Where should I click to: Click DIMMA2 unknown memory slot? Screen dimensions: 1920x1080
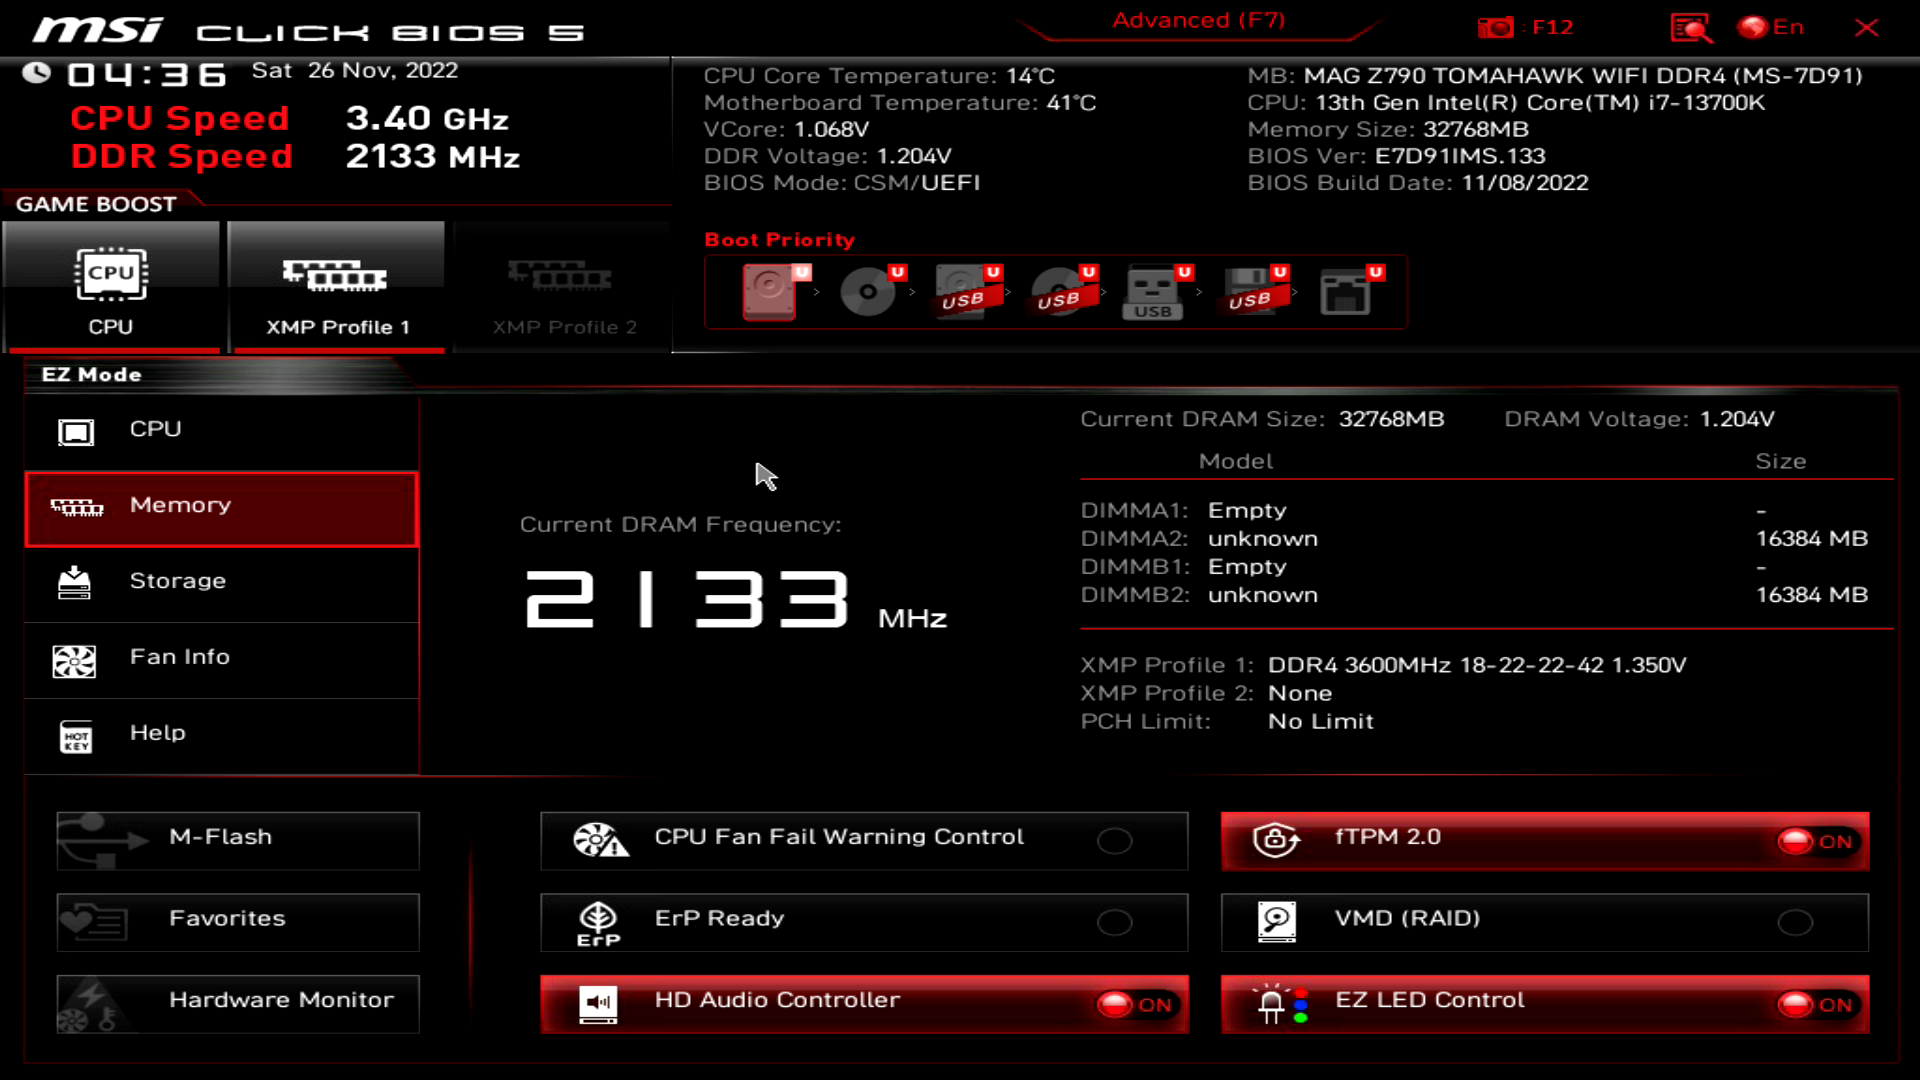click(1259, 537)
